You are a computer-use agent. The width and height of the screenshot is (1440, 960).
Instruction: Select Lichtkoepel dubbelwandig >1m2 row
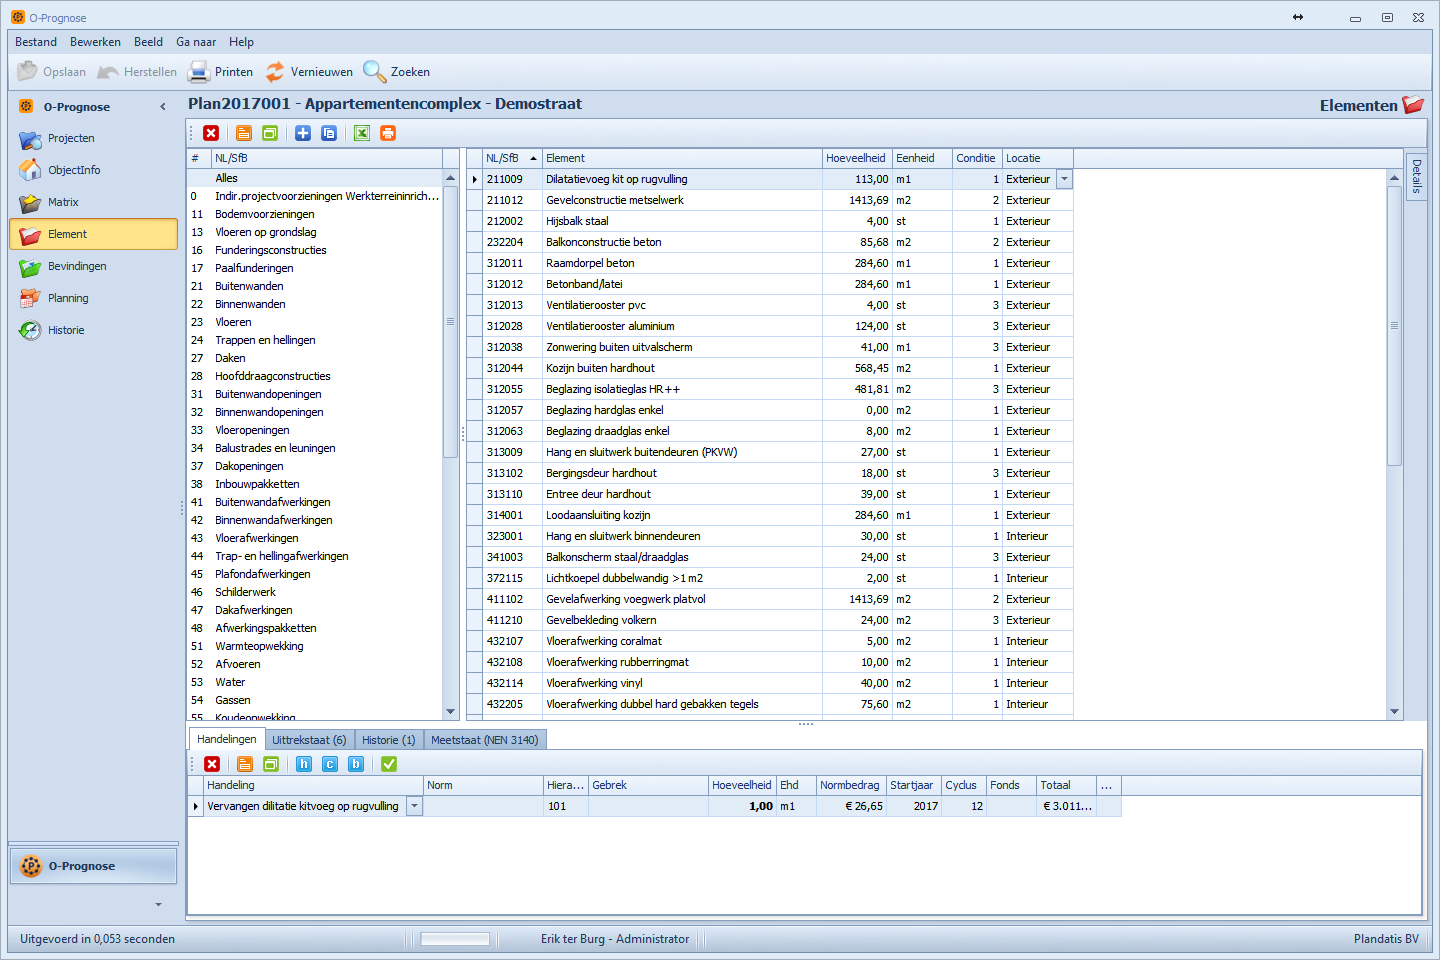point(770,578)
